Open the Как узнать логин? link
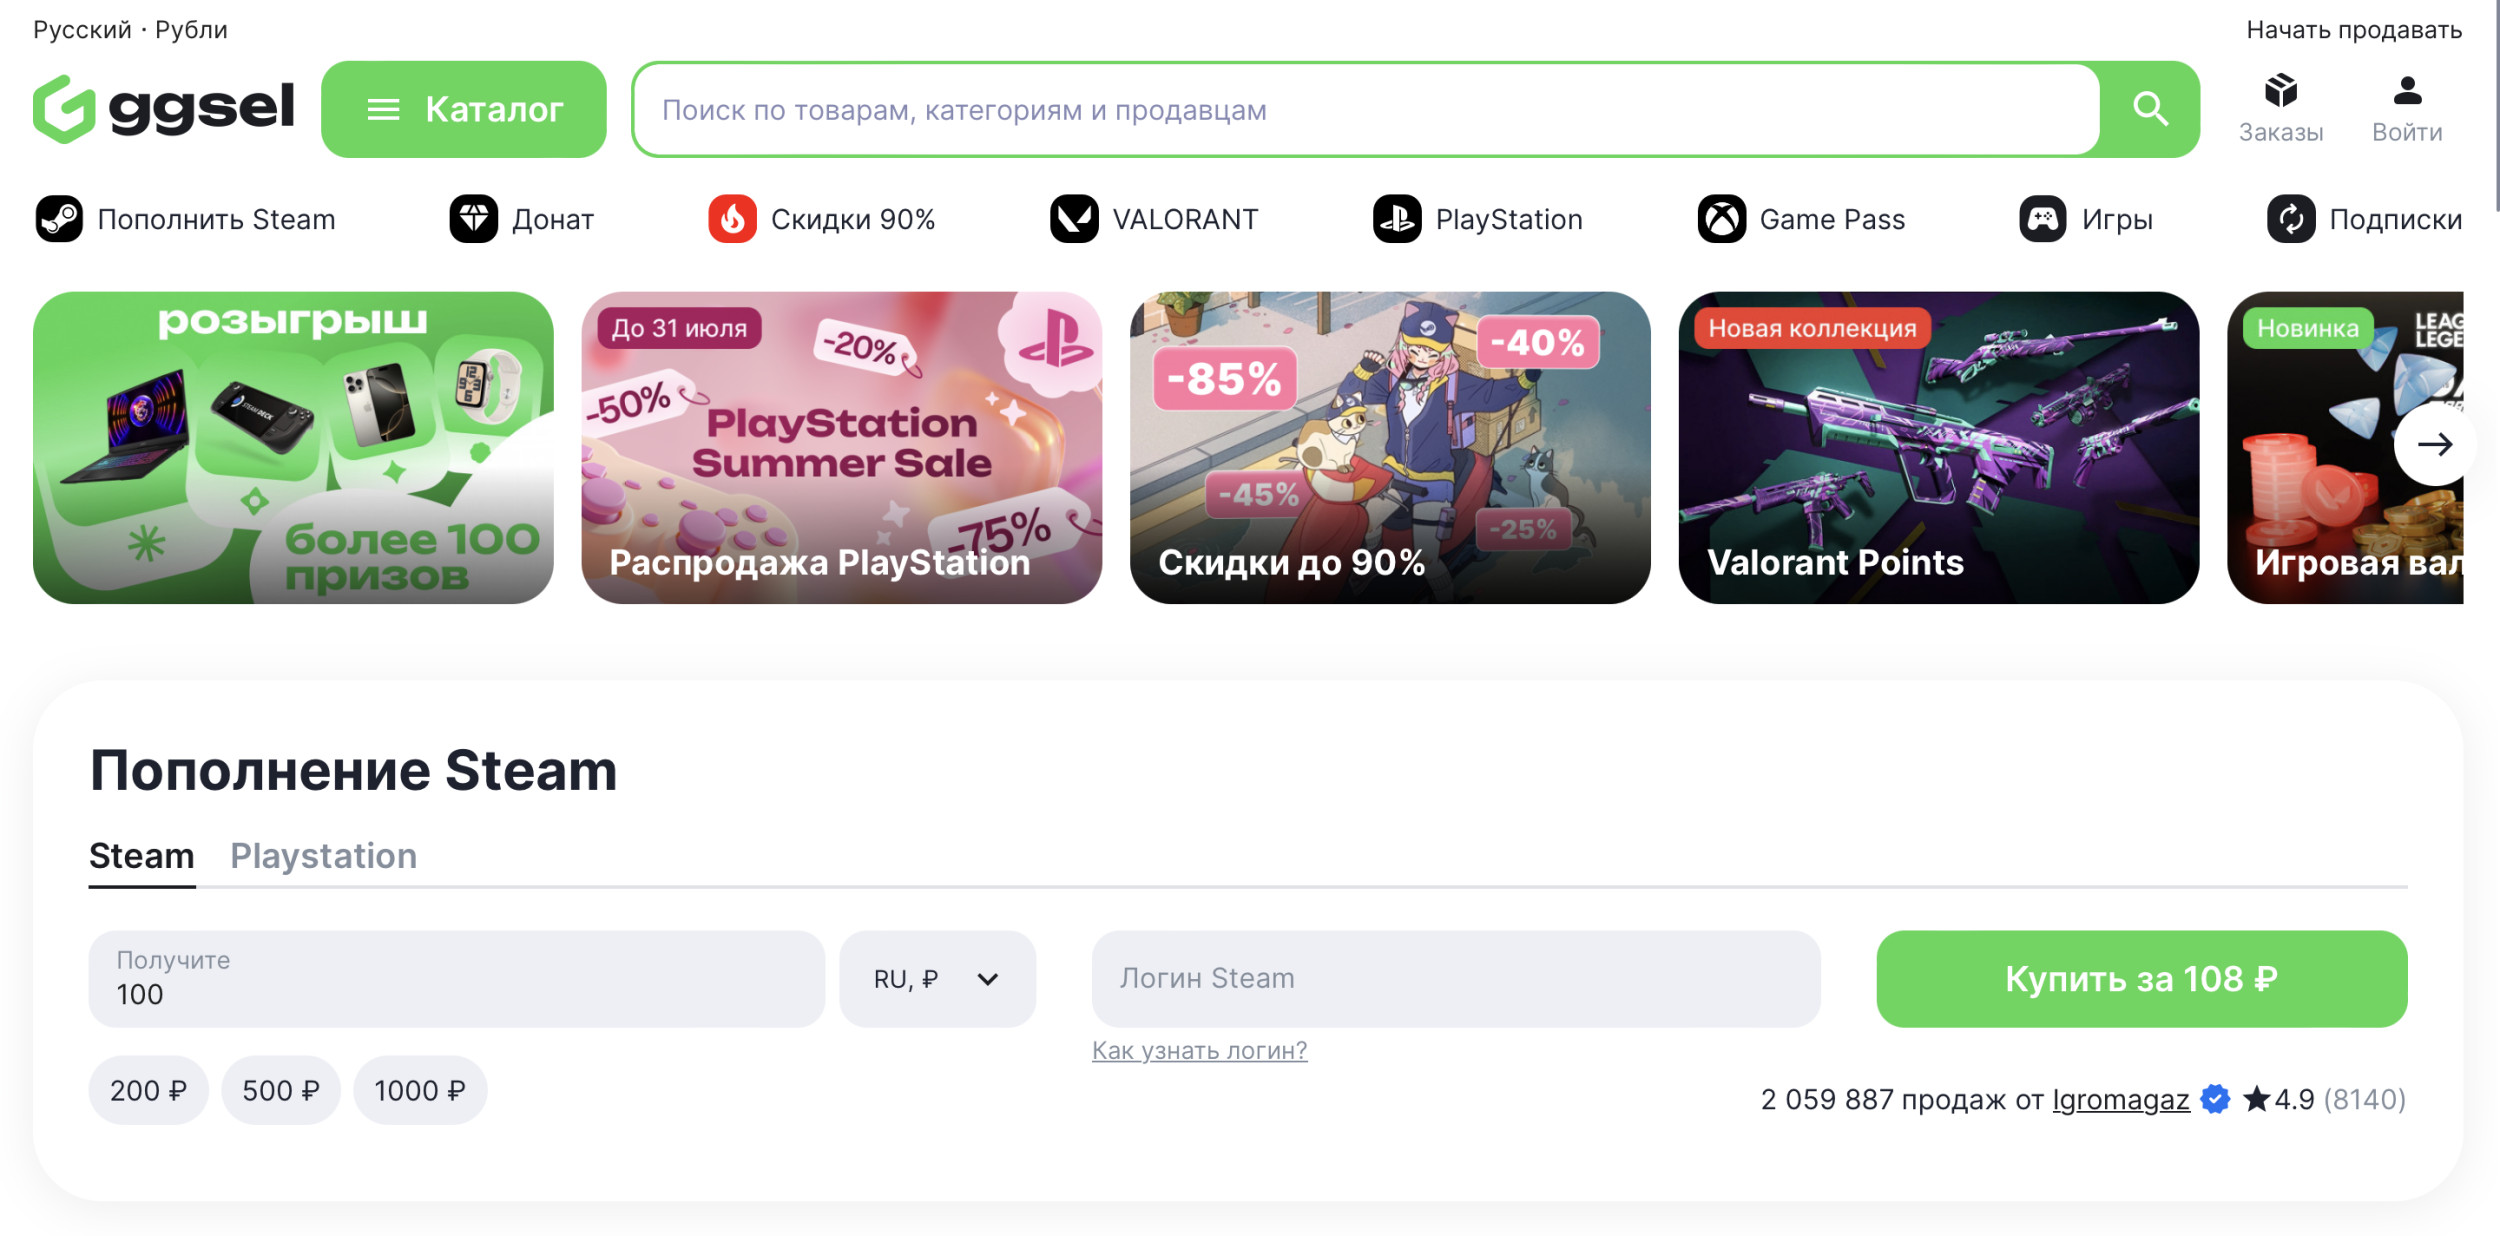The image size is (2500, 1236). 1199,1050
